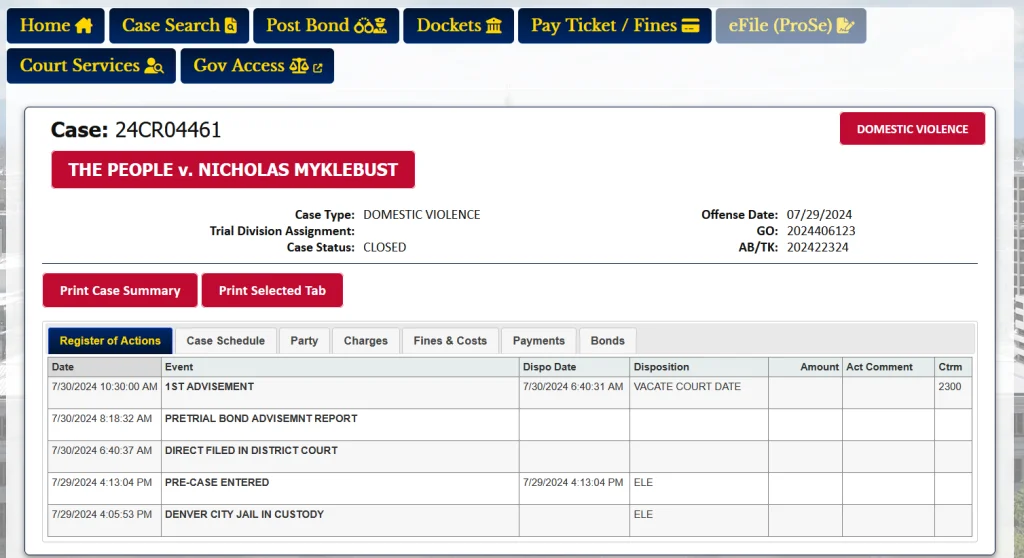Screen dimensions: 1024x558
Task: View the Fines & Costs tab
Action: tap(450, 341)
